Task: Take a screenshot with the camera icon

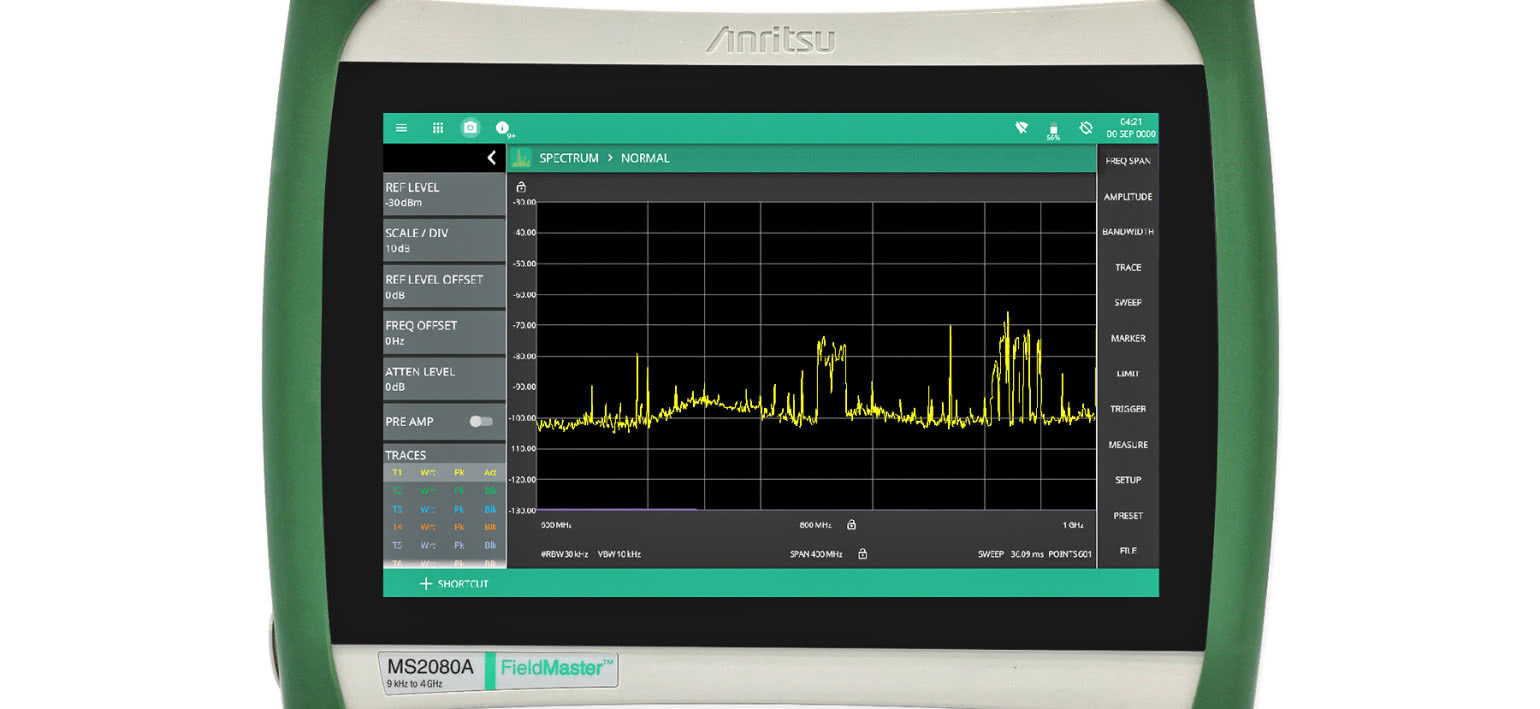Action: coord(469,127)
